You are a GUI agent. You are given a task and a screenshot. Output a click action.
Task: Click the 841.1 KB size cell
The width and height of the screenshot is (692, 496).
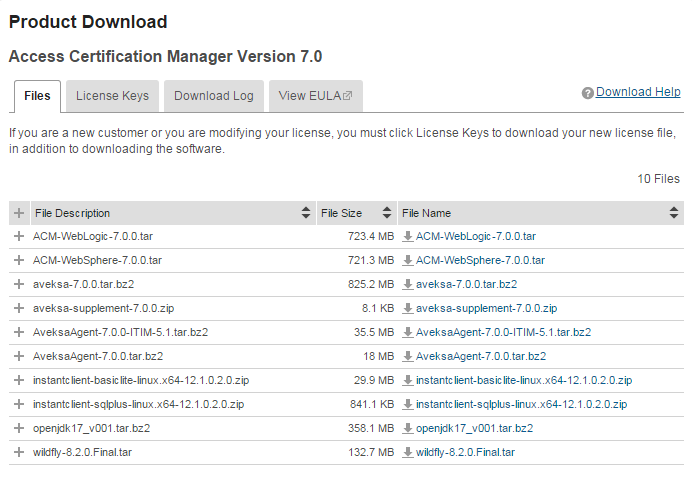pyautogui.click(x=372, y=404)
